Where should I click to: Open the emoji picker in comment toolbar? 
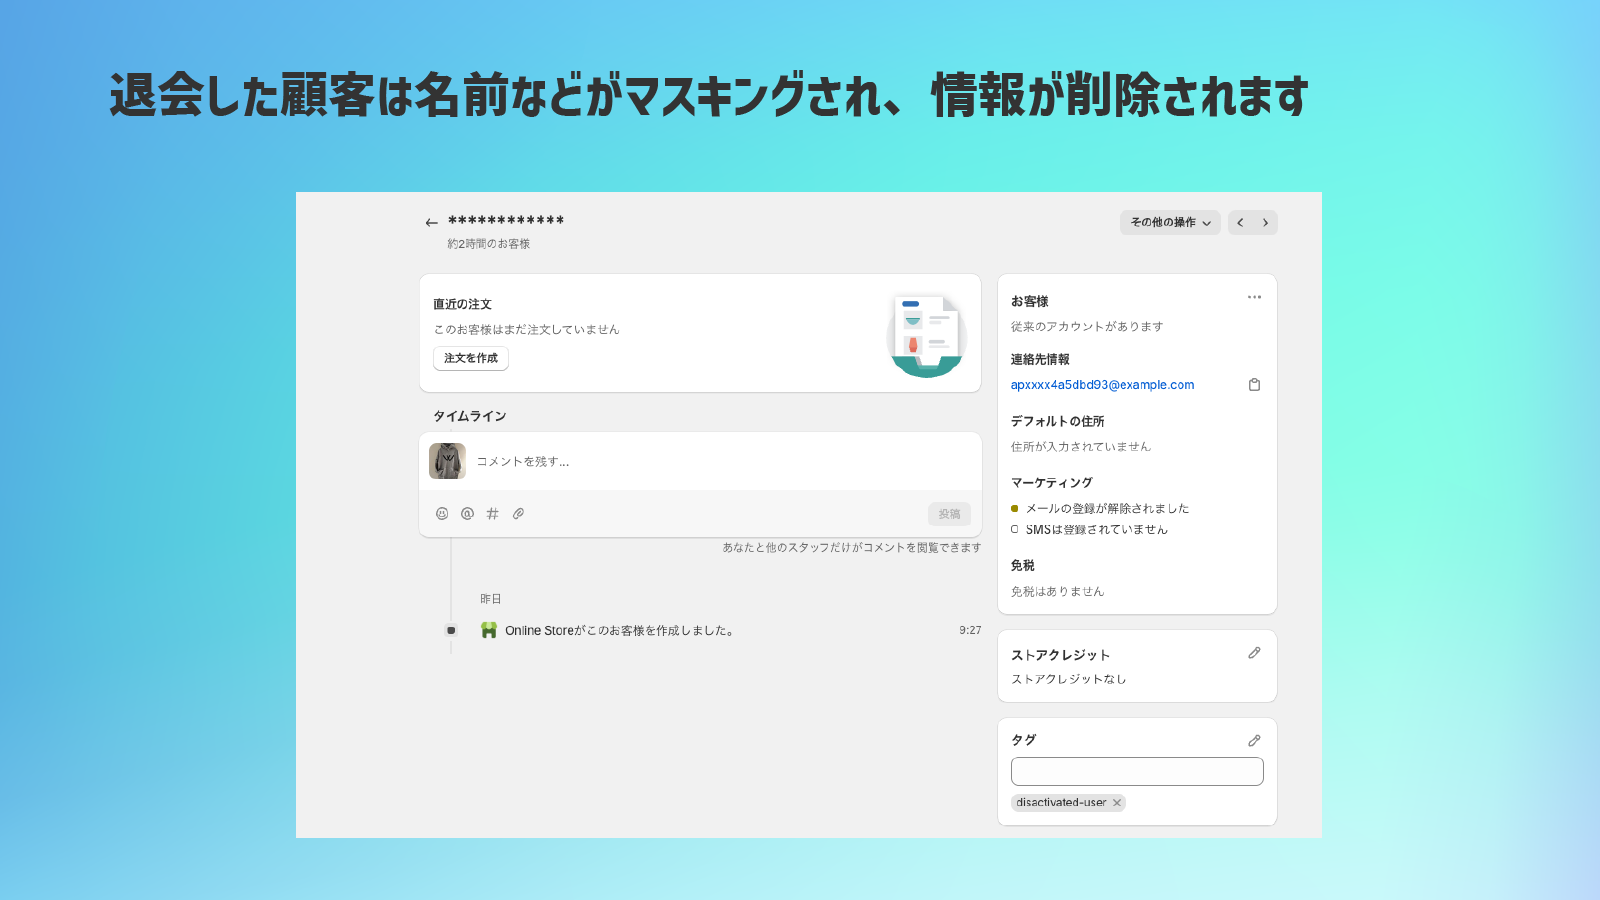(x=441, y=513)
